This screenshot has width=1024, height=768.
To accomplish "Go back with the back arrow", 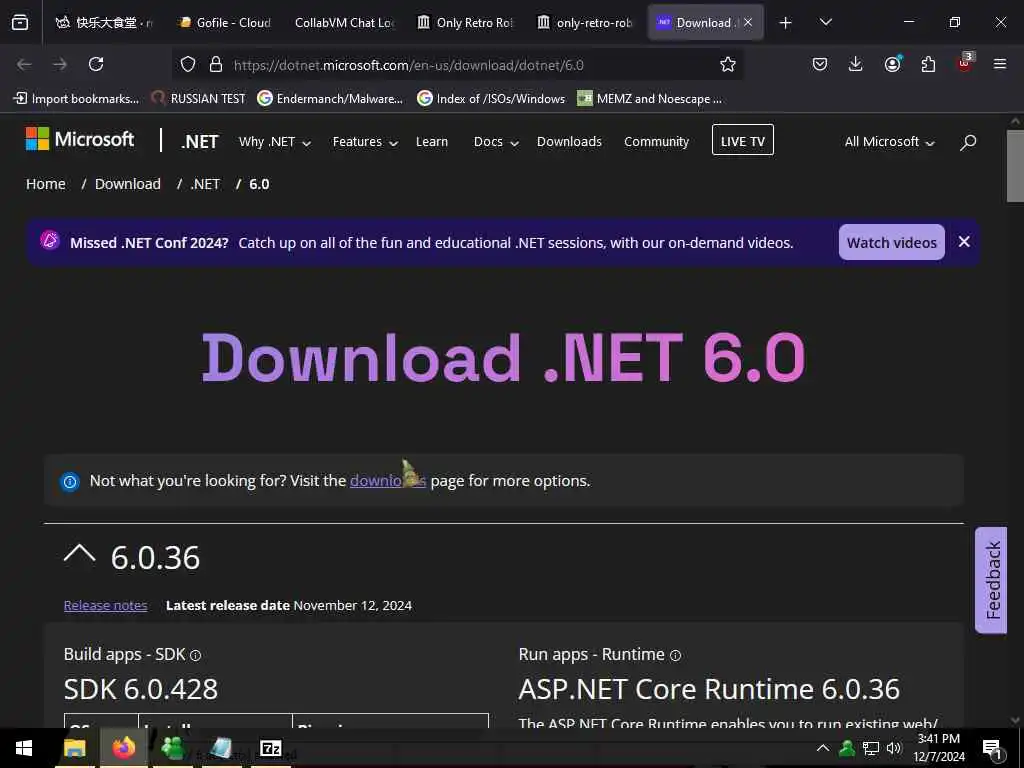I will 24,64.
